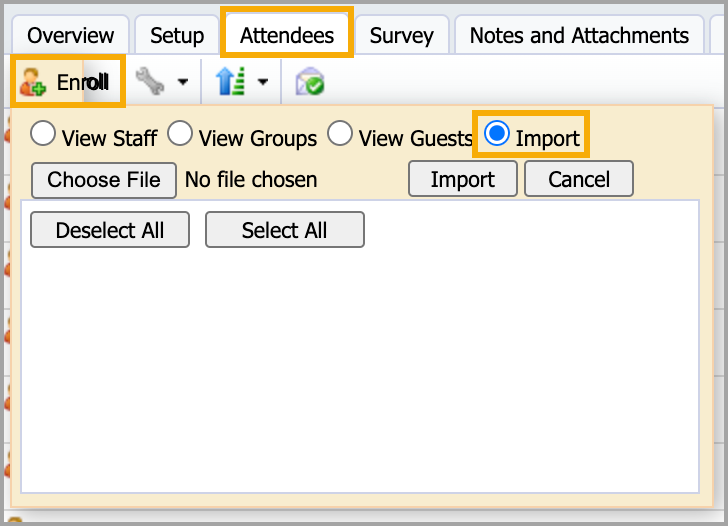Switch to the Survey tab

tap(402, 35)
